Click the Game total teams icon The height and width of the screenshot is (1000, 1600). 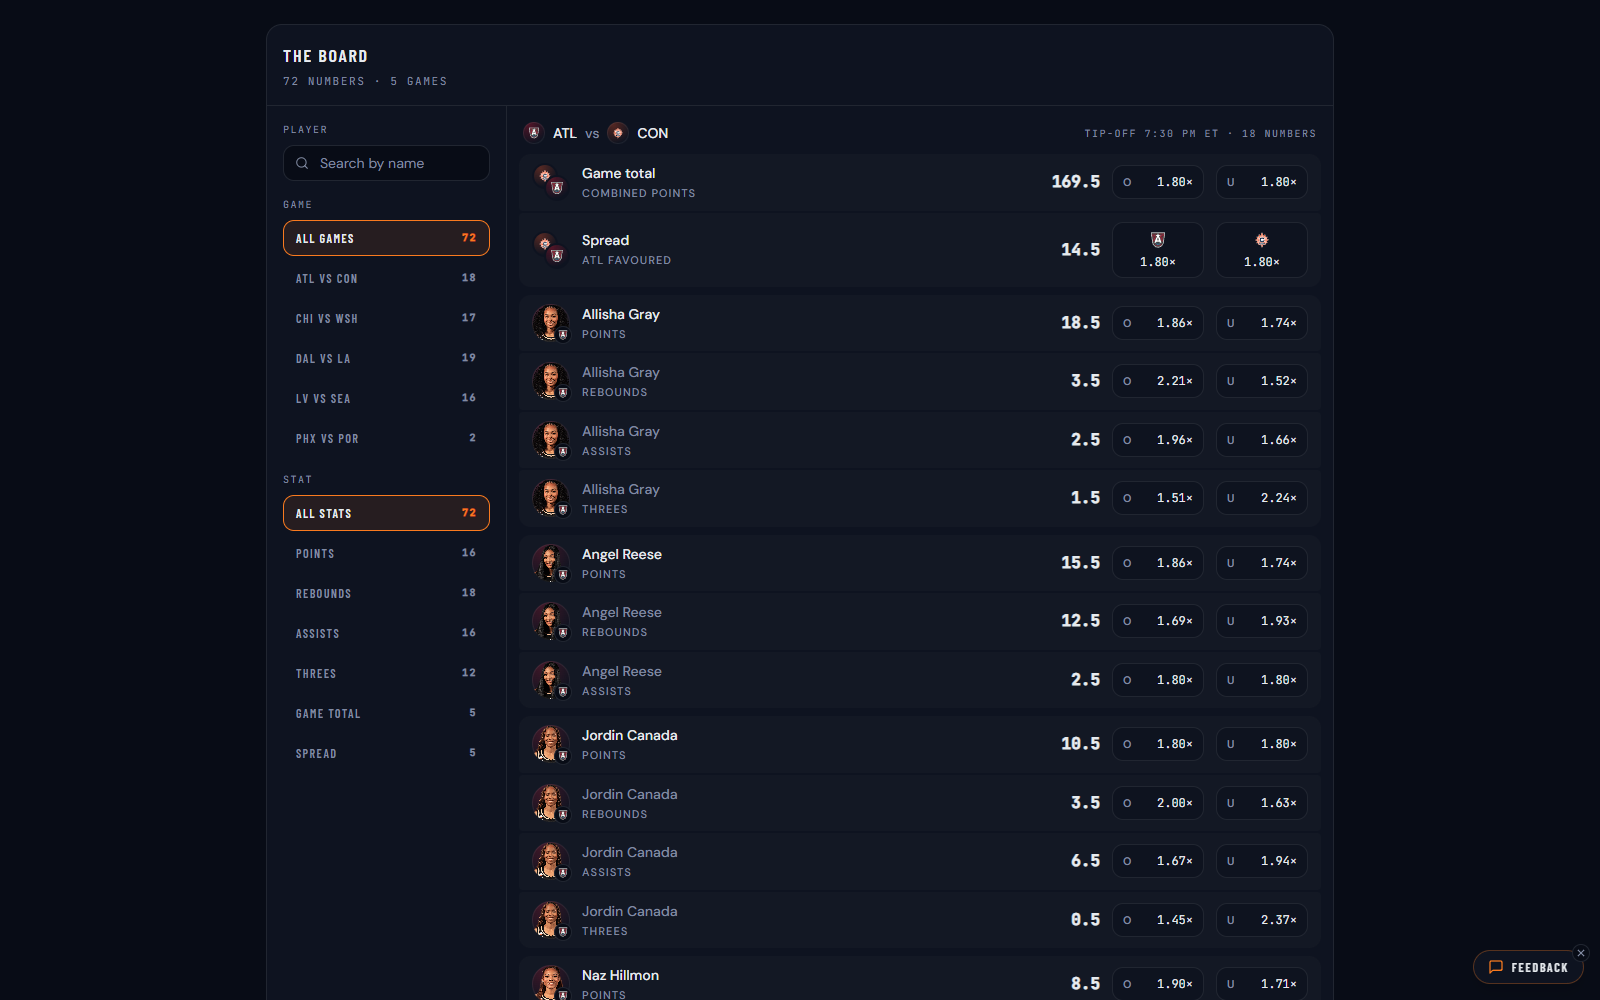(x=550, y=181)
